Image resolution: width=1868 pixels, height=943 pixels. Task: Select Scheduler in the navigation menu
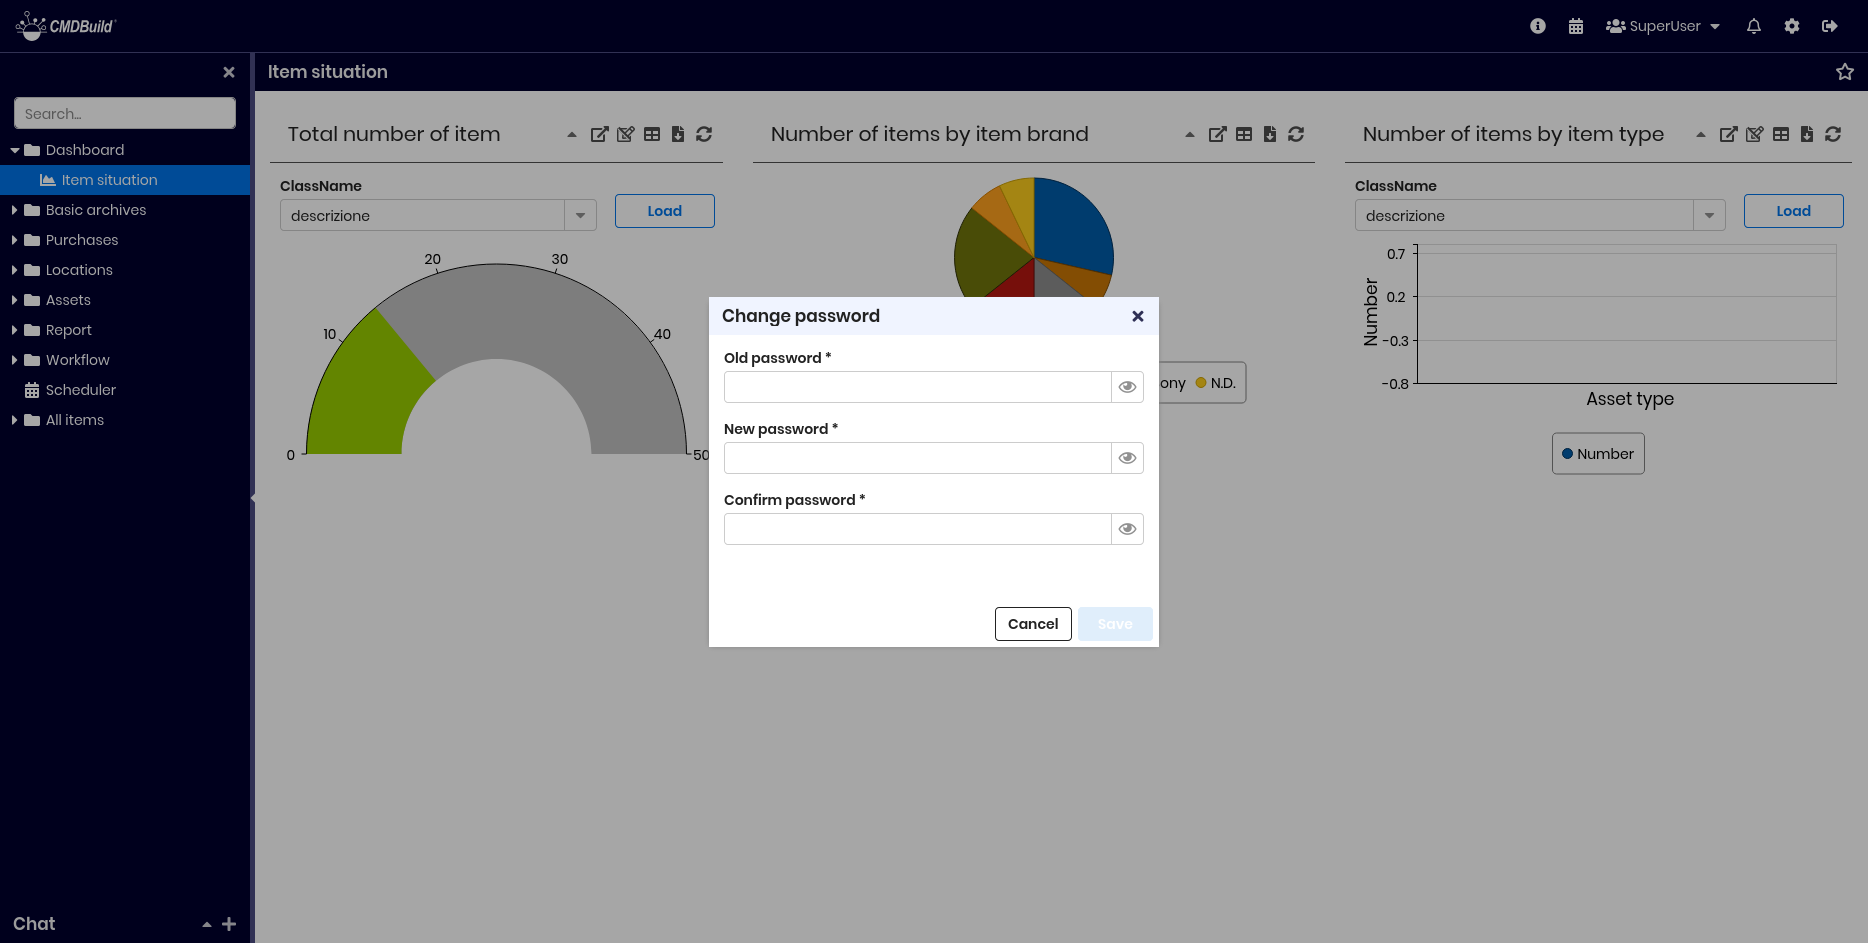pyautogui.click(x=80, y=390)
